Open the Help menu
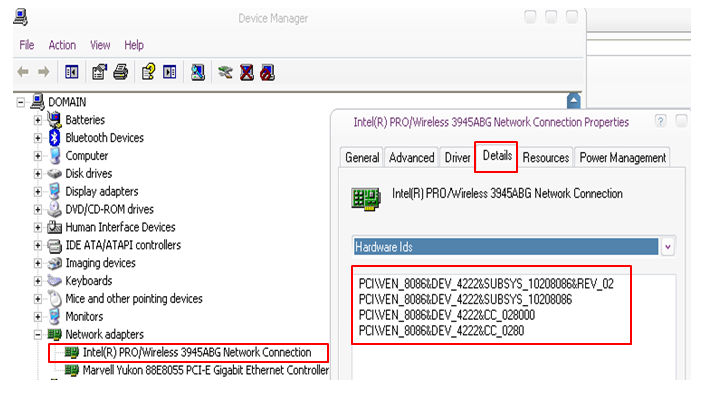Viewport: 701px width, 394px height. tap(134, 45)
